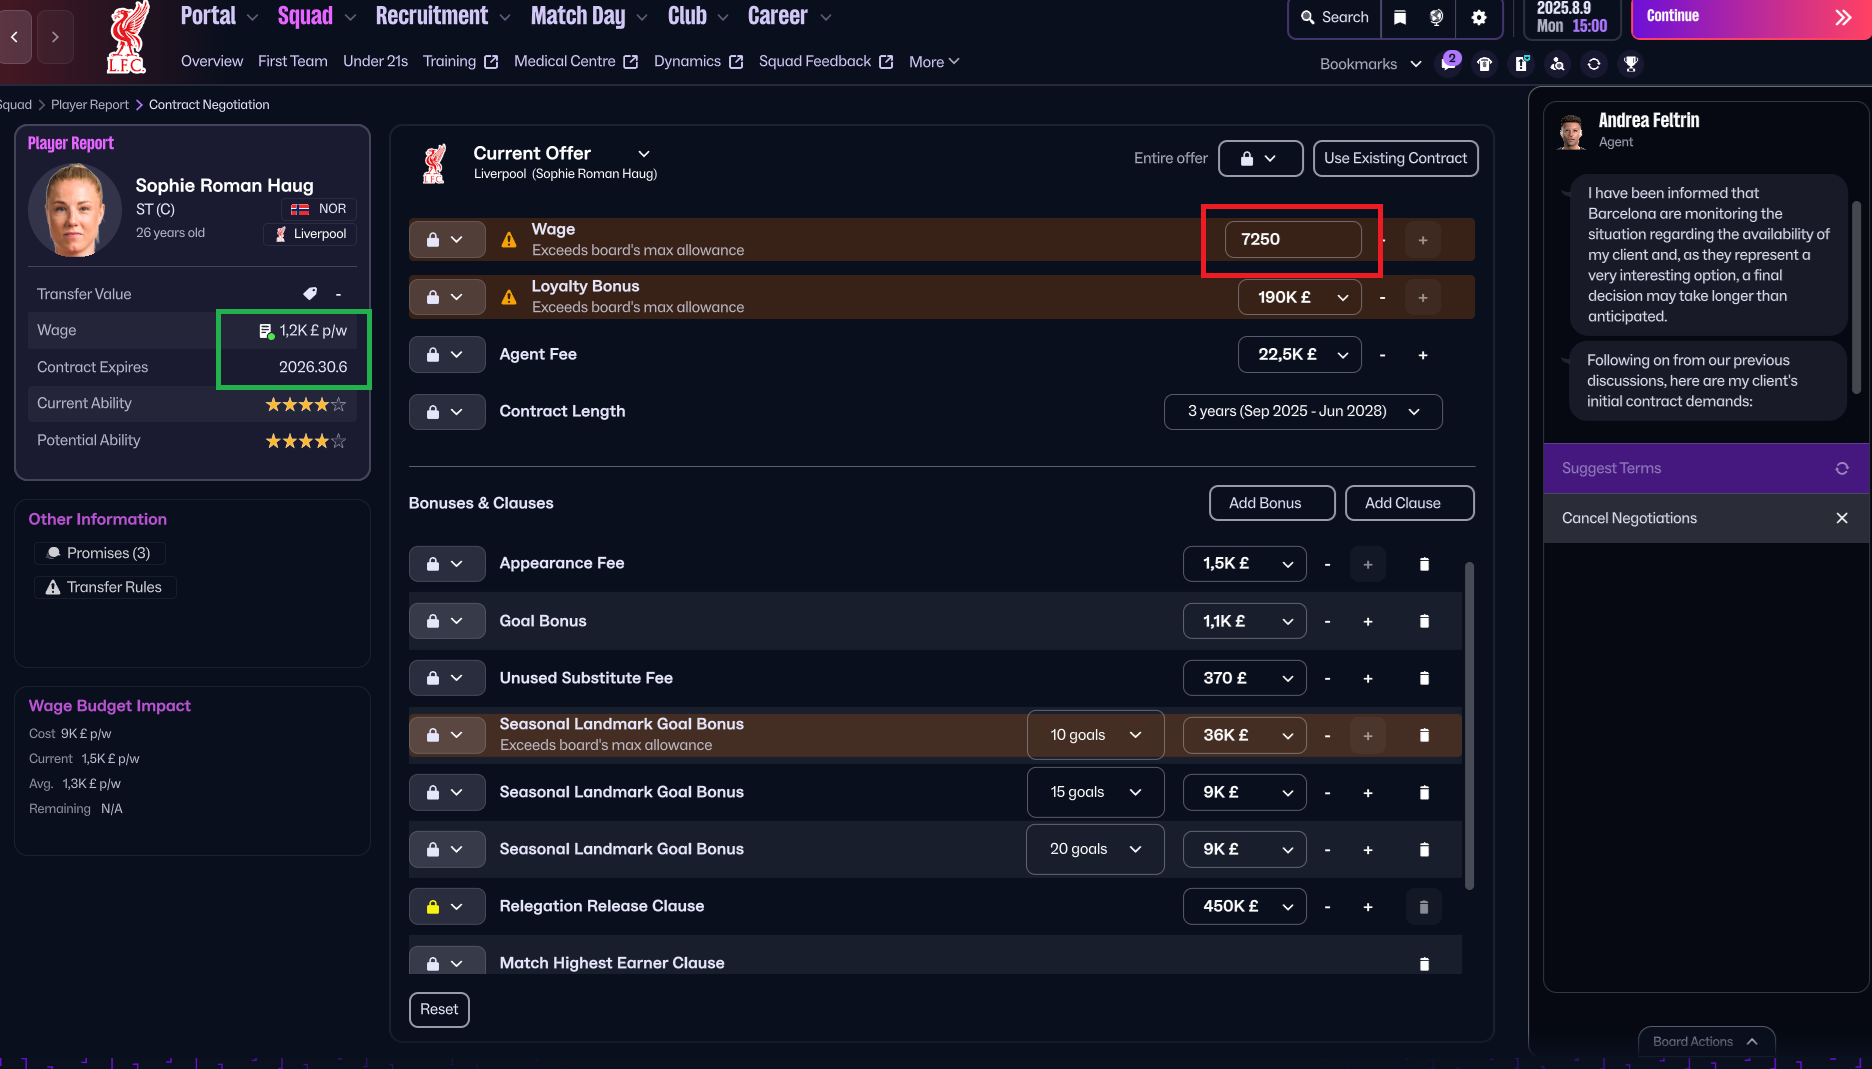Viewport: 1872px width, 1069px height.
Task: Click the squad shirt shortcut icon
Action: point(1484,64)
